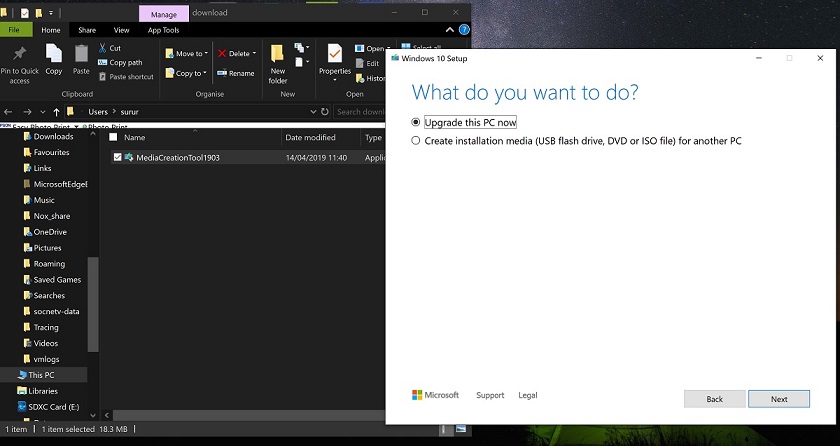The width and height of the screenshot is (840, 446).
Task: Choose the 'Create installation media' radio option
Action: 416,141
